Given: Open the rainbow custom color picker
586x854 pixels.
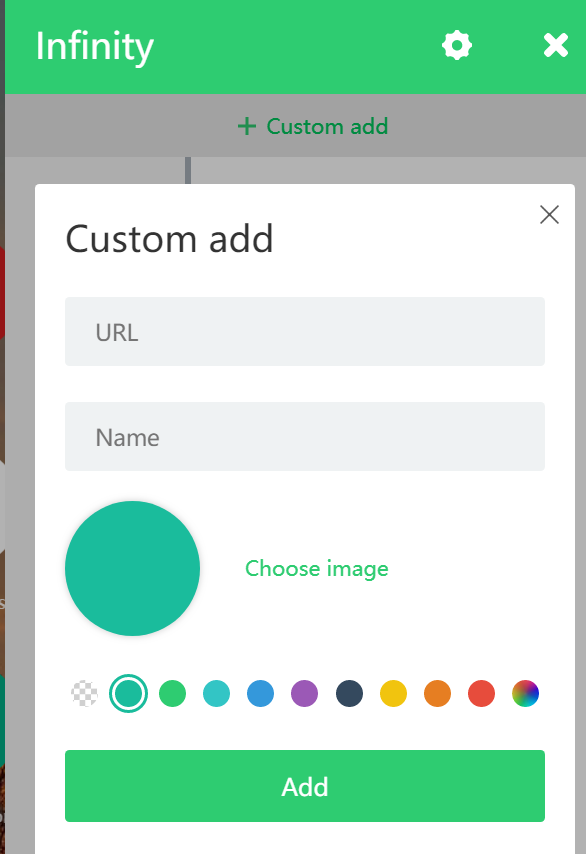Looking at the screenshot, I should (526, 694).
